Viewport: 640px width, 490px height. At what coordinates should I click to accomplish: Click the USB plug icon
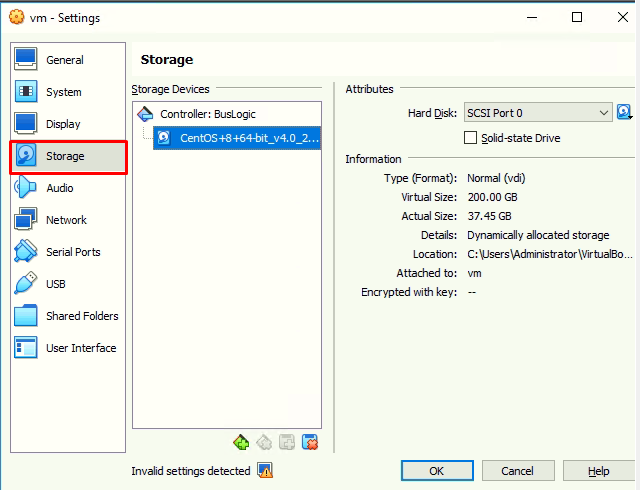tap(25, 283)
